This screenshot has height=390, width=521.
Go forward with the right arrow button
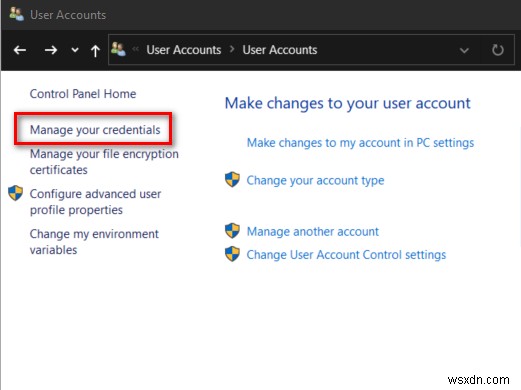51,50
